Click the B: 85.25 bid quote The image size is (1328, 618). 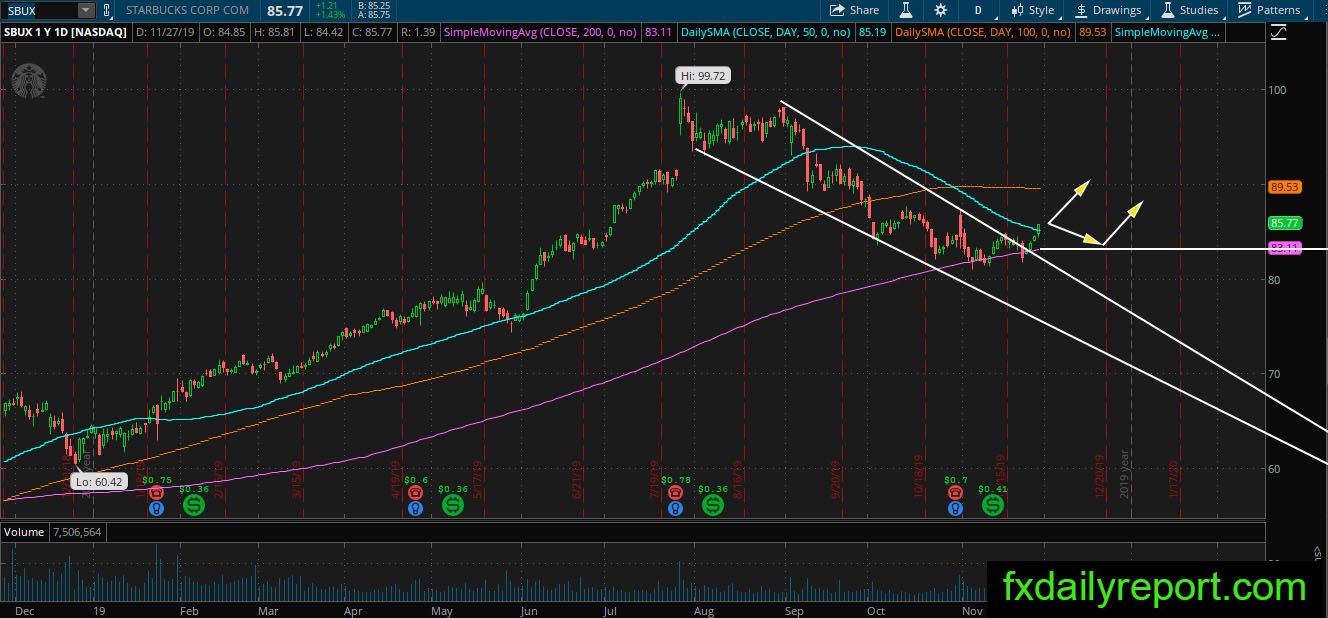374,5
